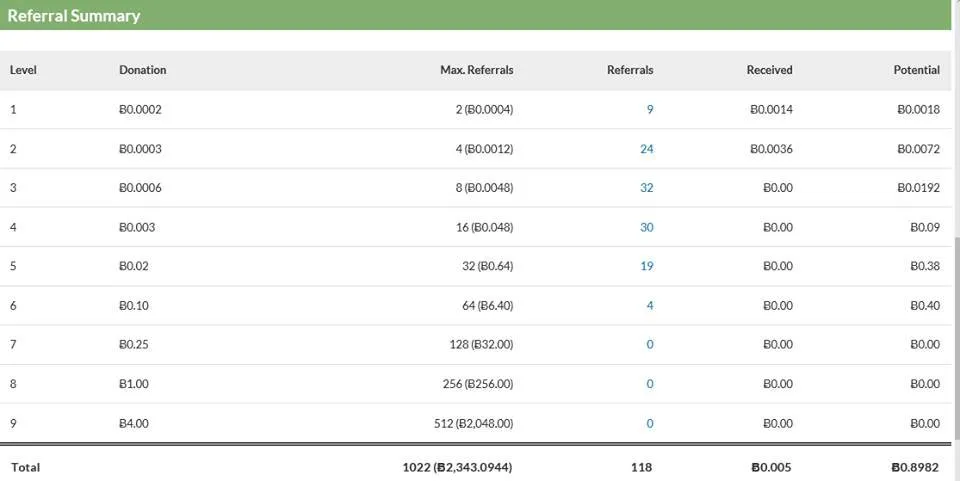Open the 0 referrals link for level 7
This screenshot has width=960, height=481.
point(650,345)
